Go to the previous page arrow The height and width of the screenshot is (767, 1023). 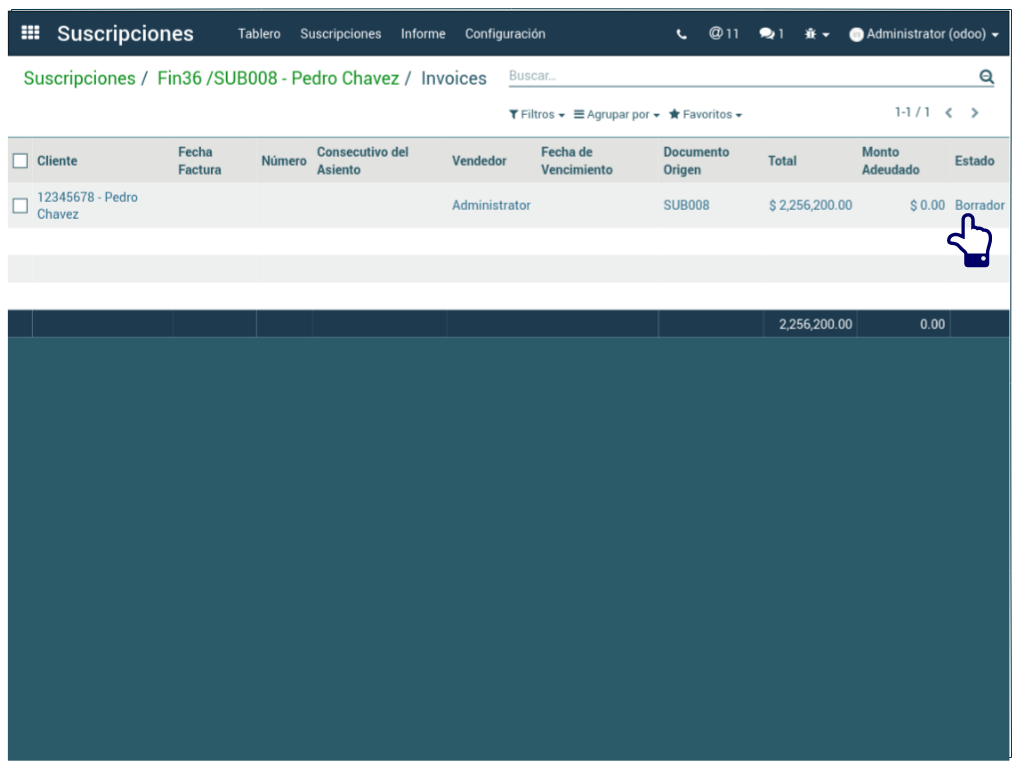pyautogui.click(x=949, y=113)
